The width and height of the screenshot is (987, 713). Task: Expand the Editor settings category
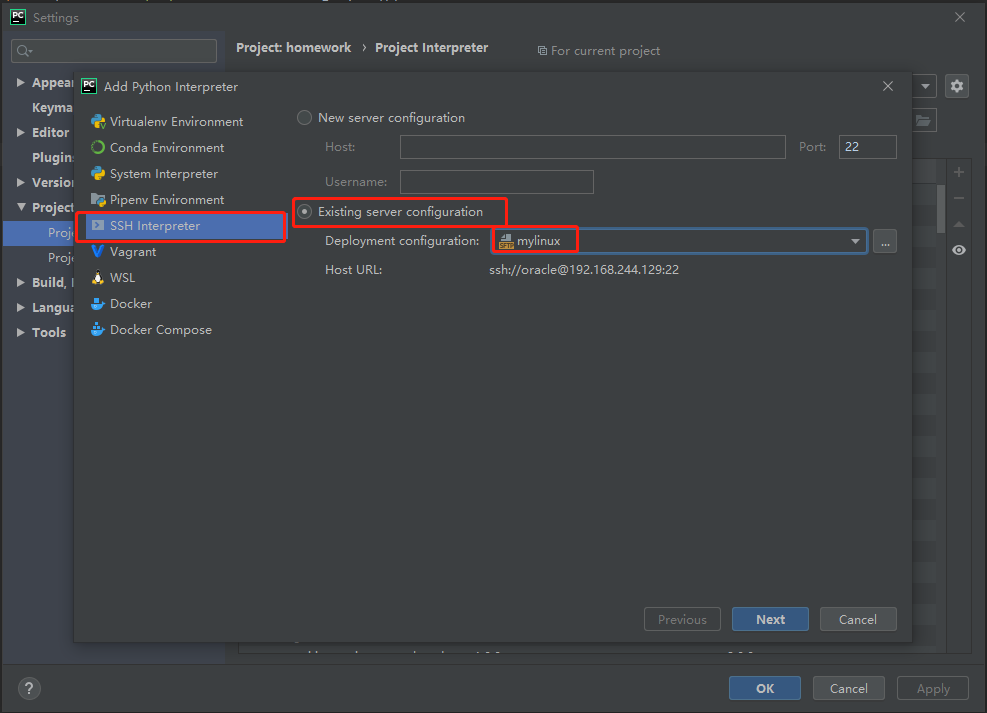21,132
